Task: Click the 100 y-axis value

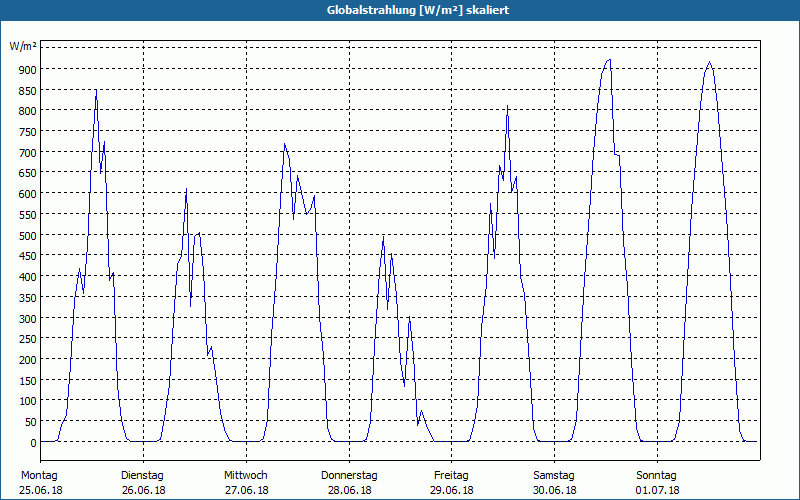Action: tap(28, 401)
